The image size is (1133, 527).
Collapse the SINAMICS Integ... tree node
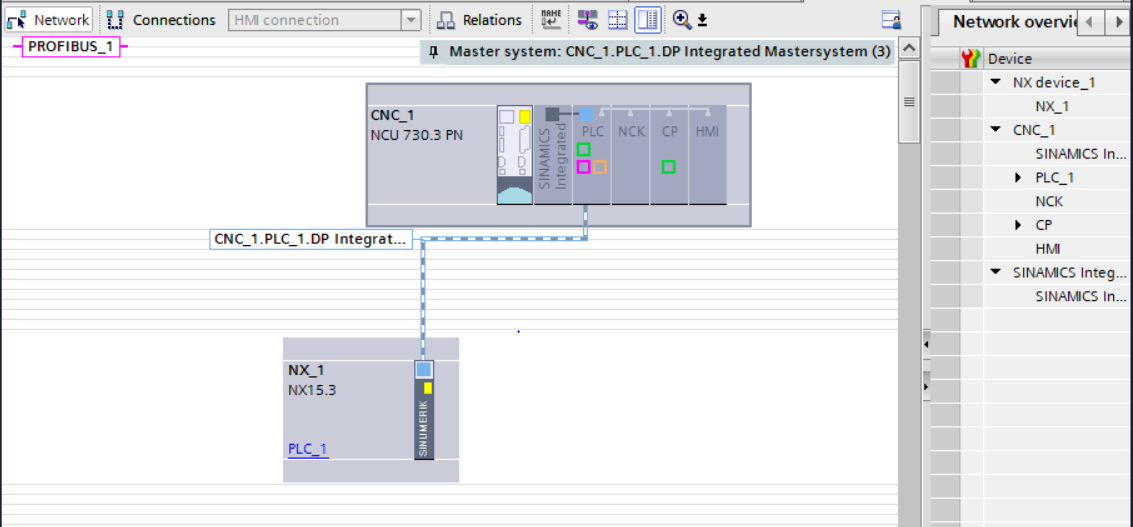[997, 273]
